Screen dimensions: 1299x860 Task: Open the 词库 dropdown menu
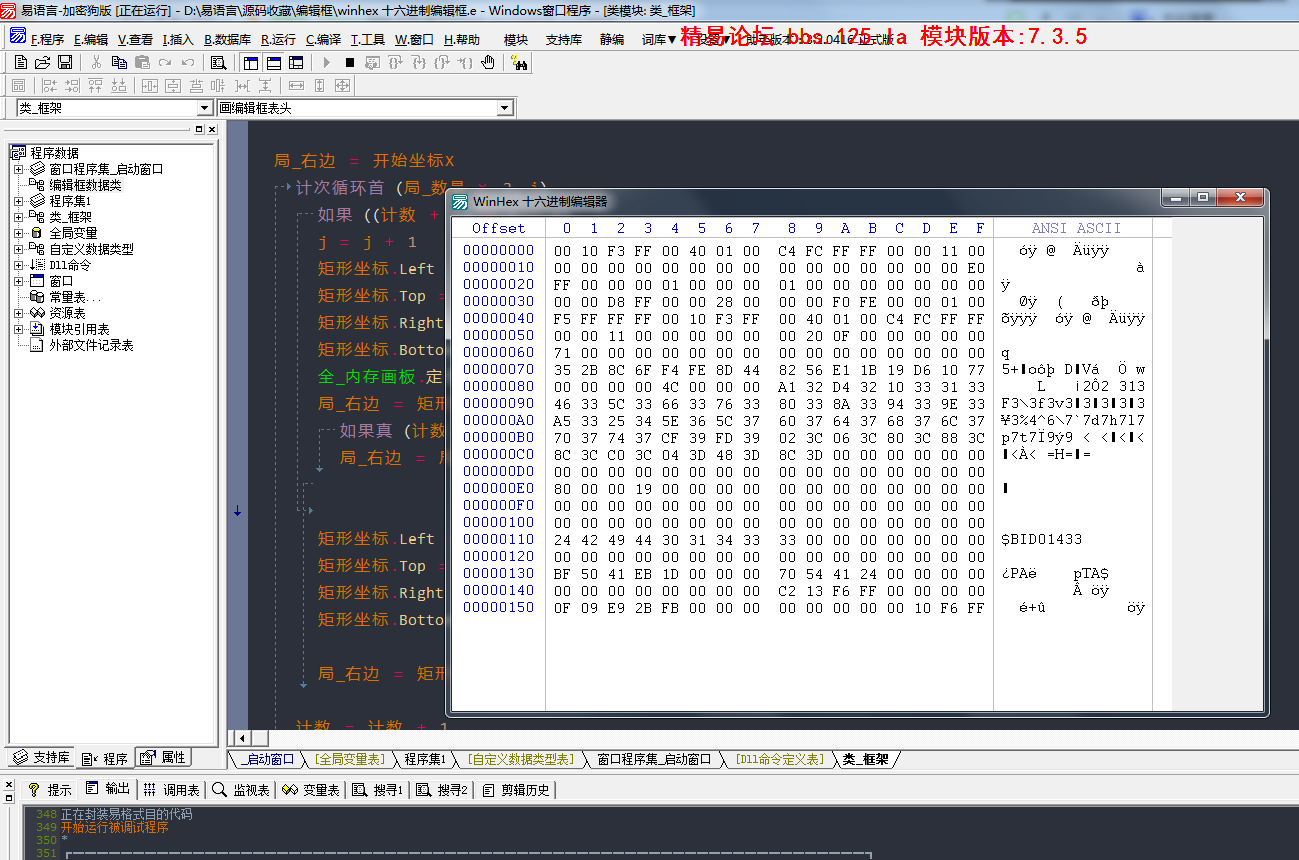(659, 40)
